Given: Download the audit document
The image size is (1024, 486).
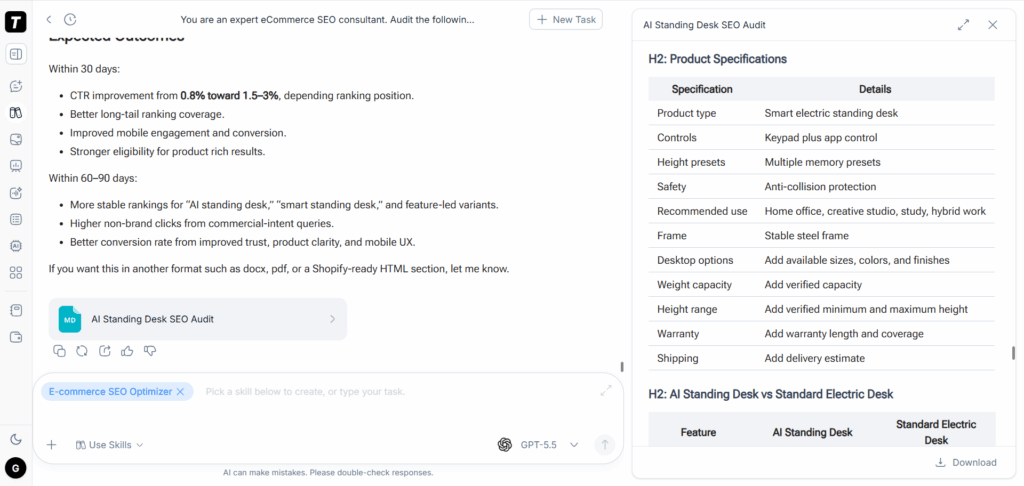Looking at the screenshot, I should coord(966,462).
